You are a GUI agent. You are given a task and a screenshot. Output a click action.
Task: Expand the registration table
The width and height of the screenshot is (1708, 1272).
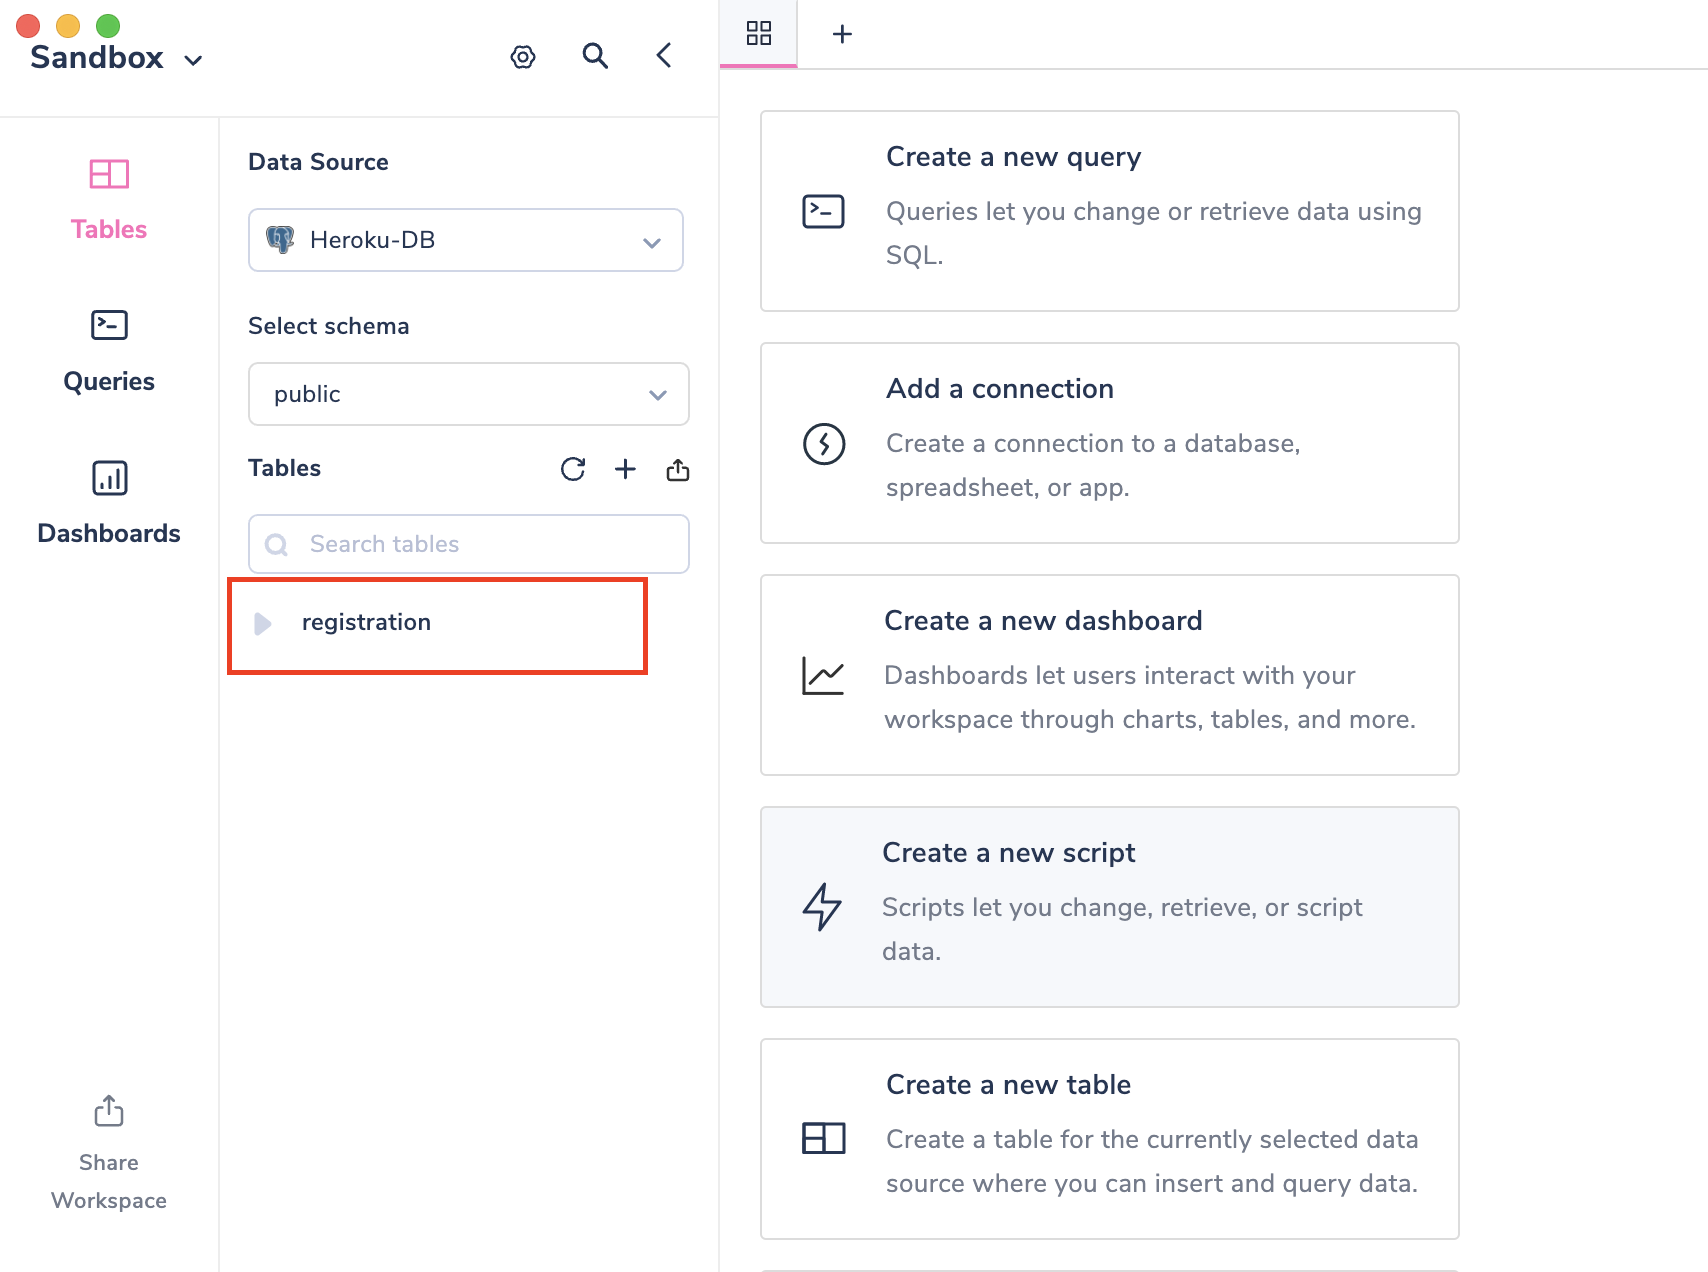tap(263, 623)
